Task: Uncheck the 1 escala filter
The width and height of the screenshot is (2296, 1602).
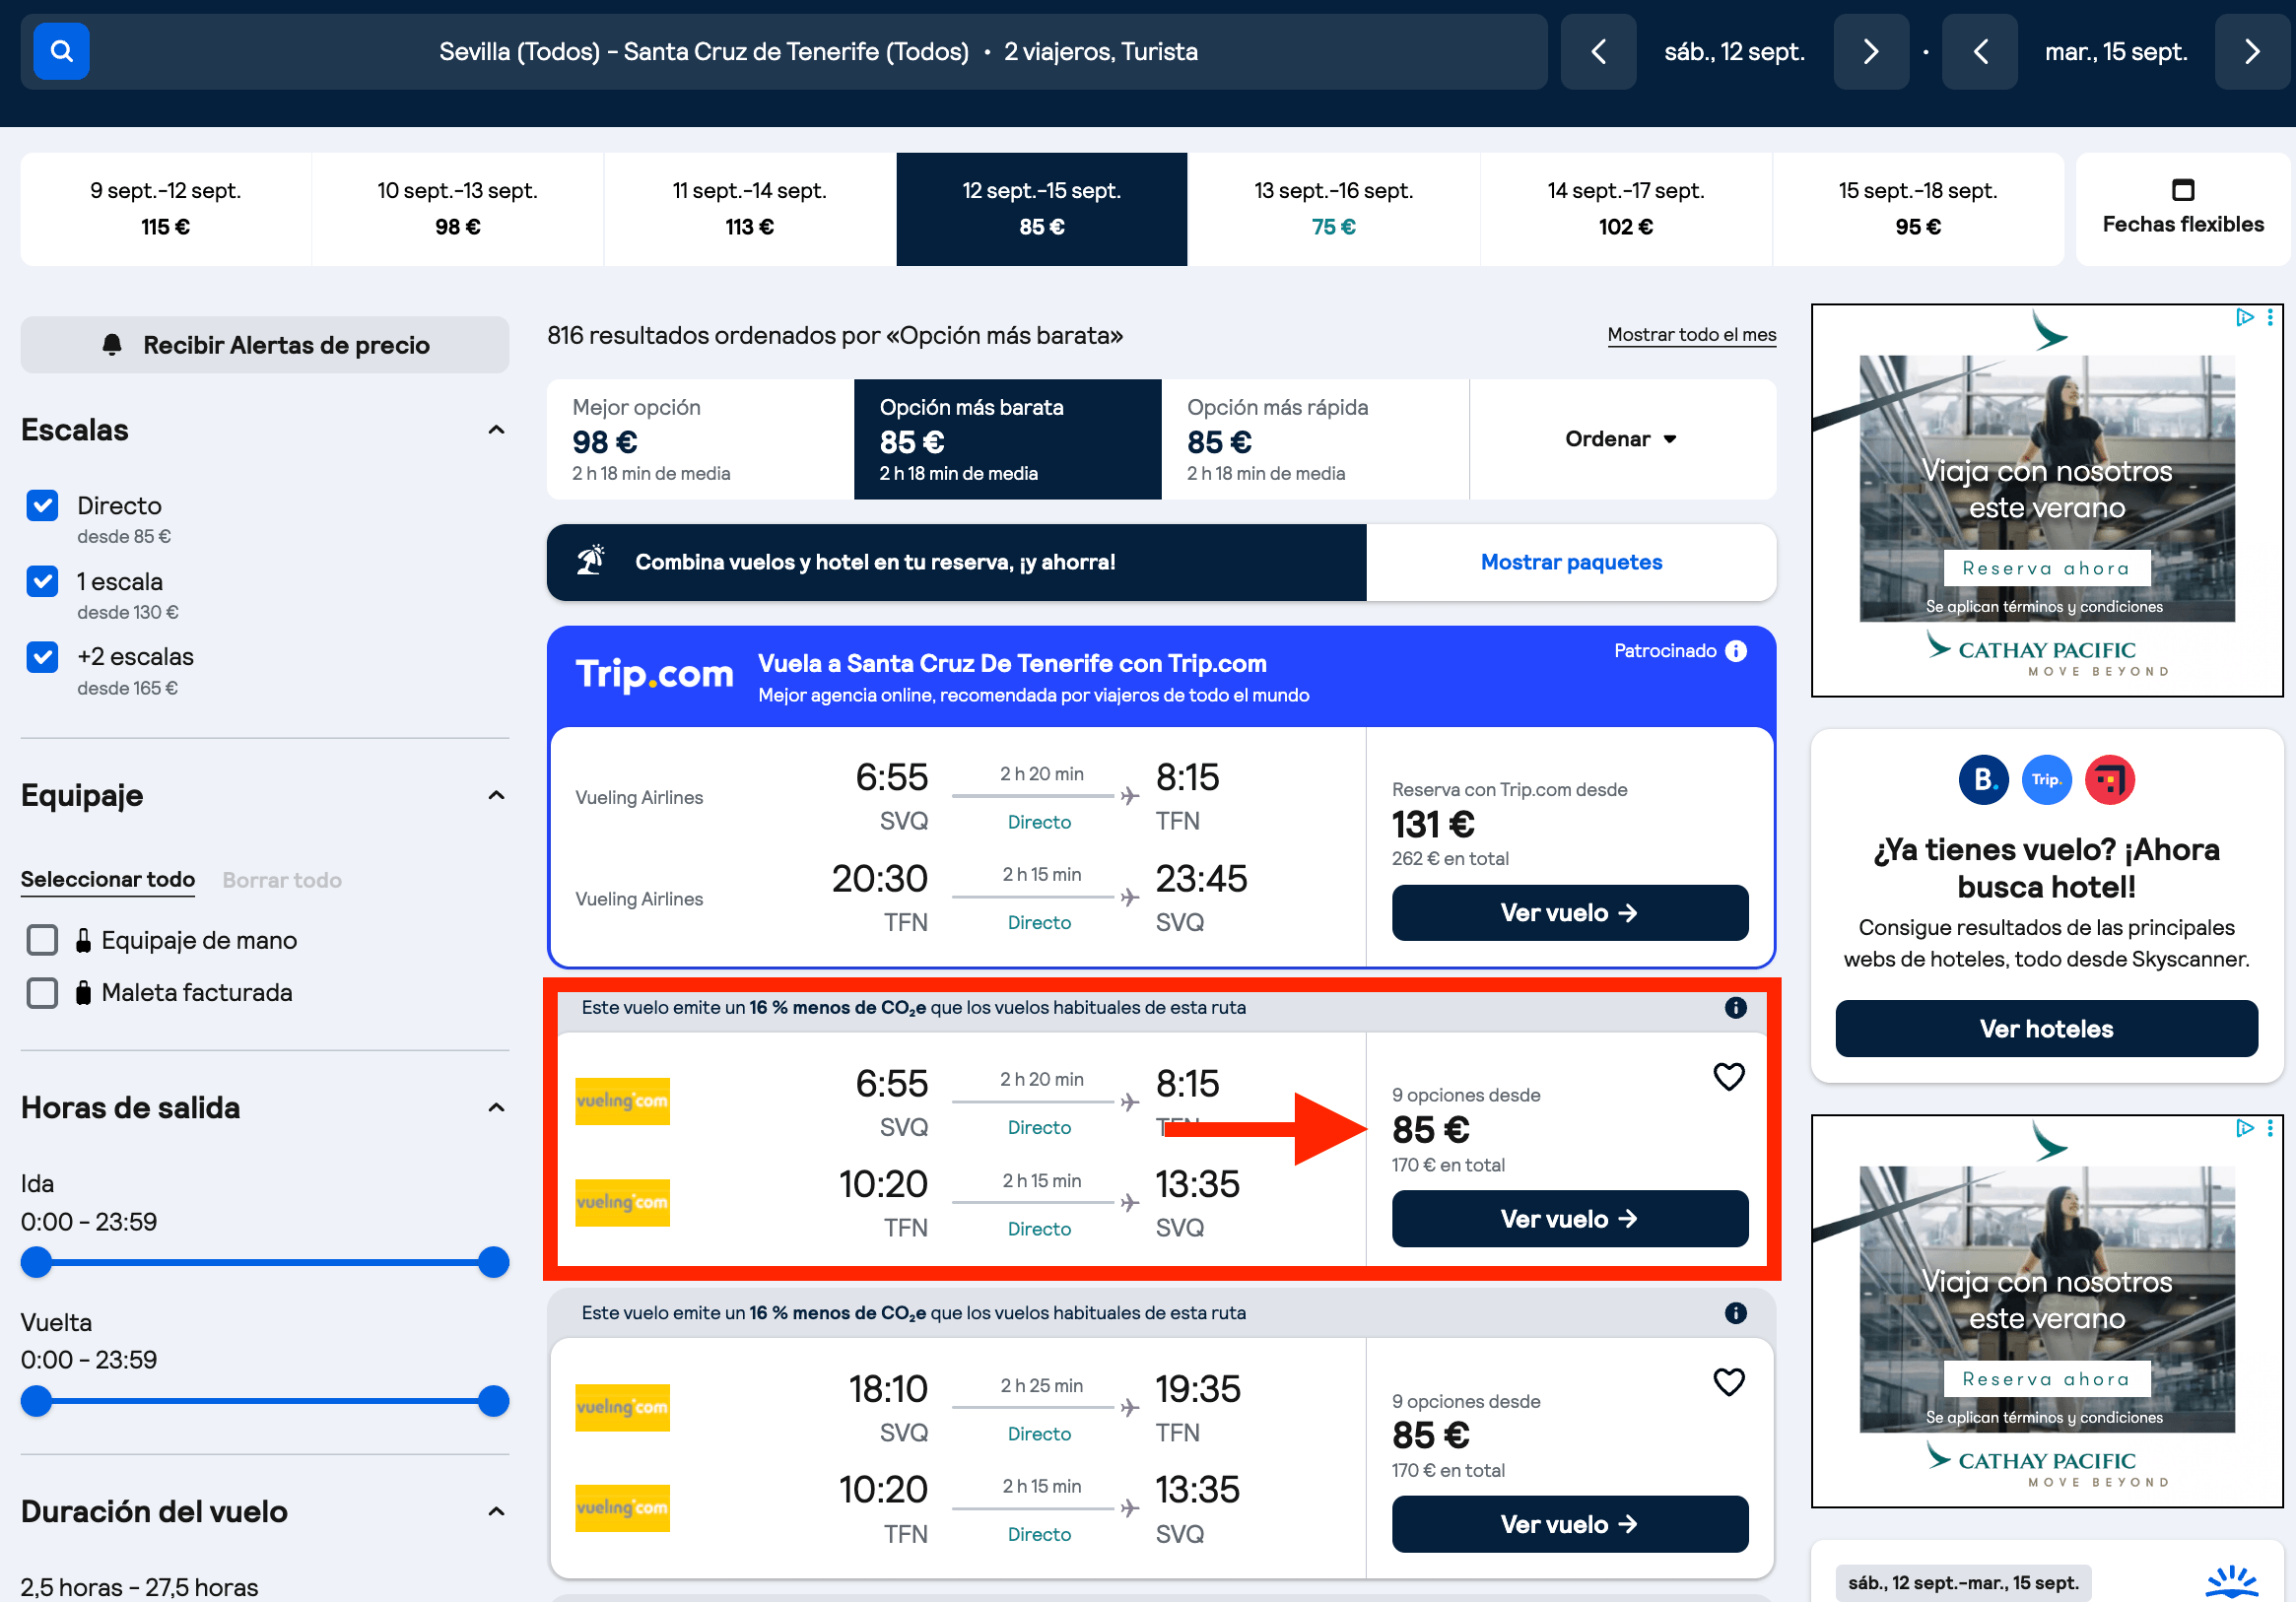Action: 42,581
